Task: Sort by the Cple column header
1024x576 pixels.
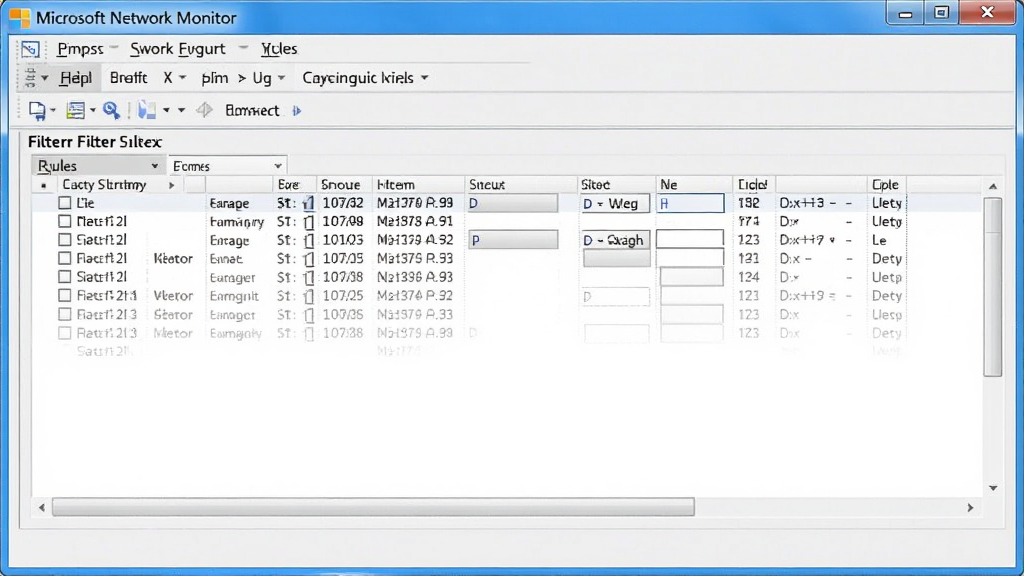Action: (886, 185)
